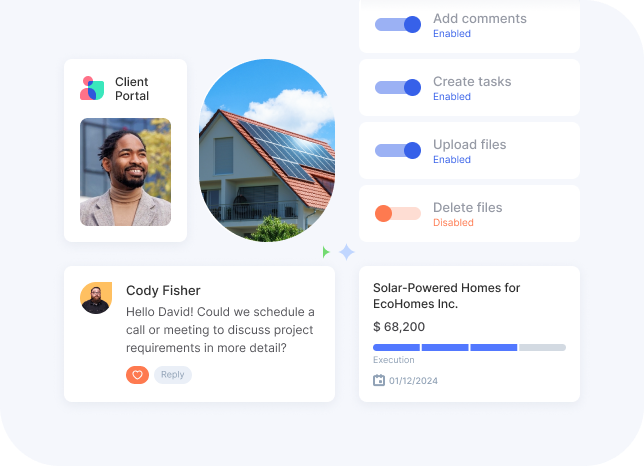The image size is (644, 466).
Task: Click the gray unfilled progress segment
Action: tap(543, 347)
